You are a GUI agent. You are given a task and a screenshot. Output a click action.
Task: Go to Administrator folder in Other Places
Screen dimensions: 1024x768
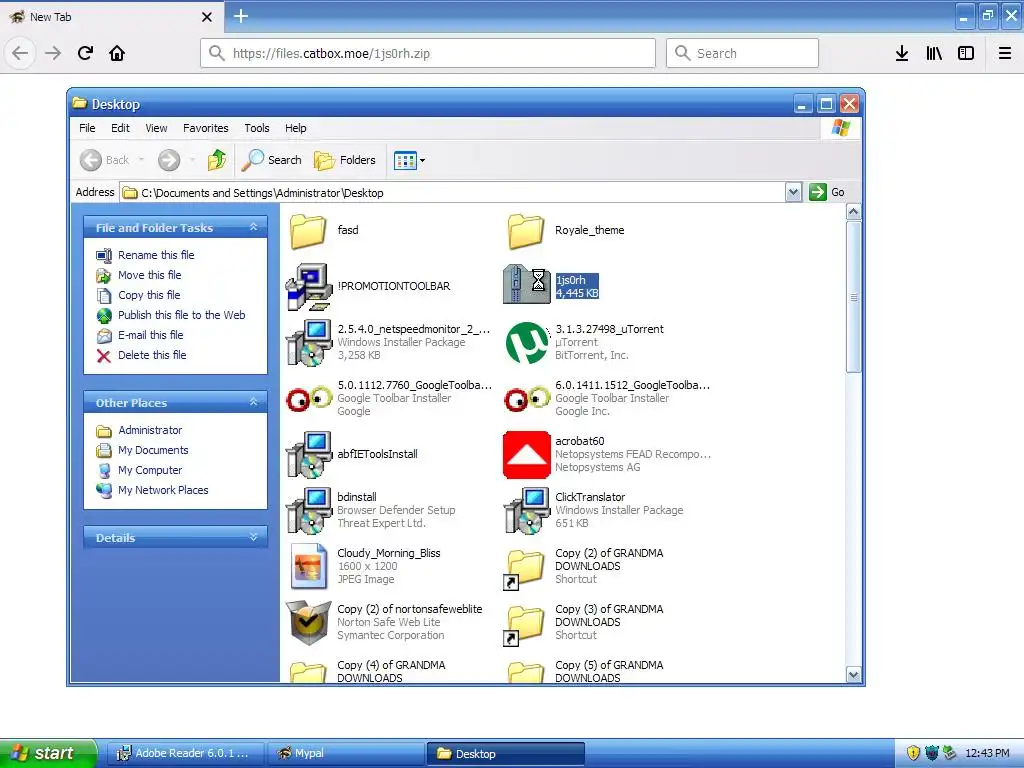tap(150, 430)
